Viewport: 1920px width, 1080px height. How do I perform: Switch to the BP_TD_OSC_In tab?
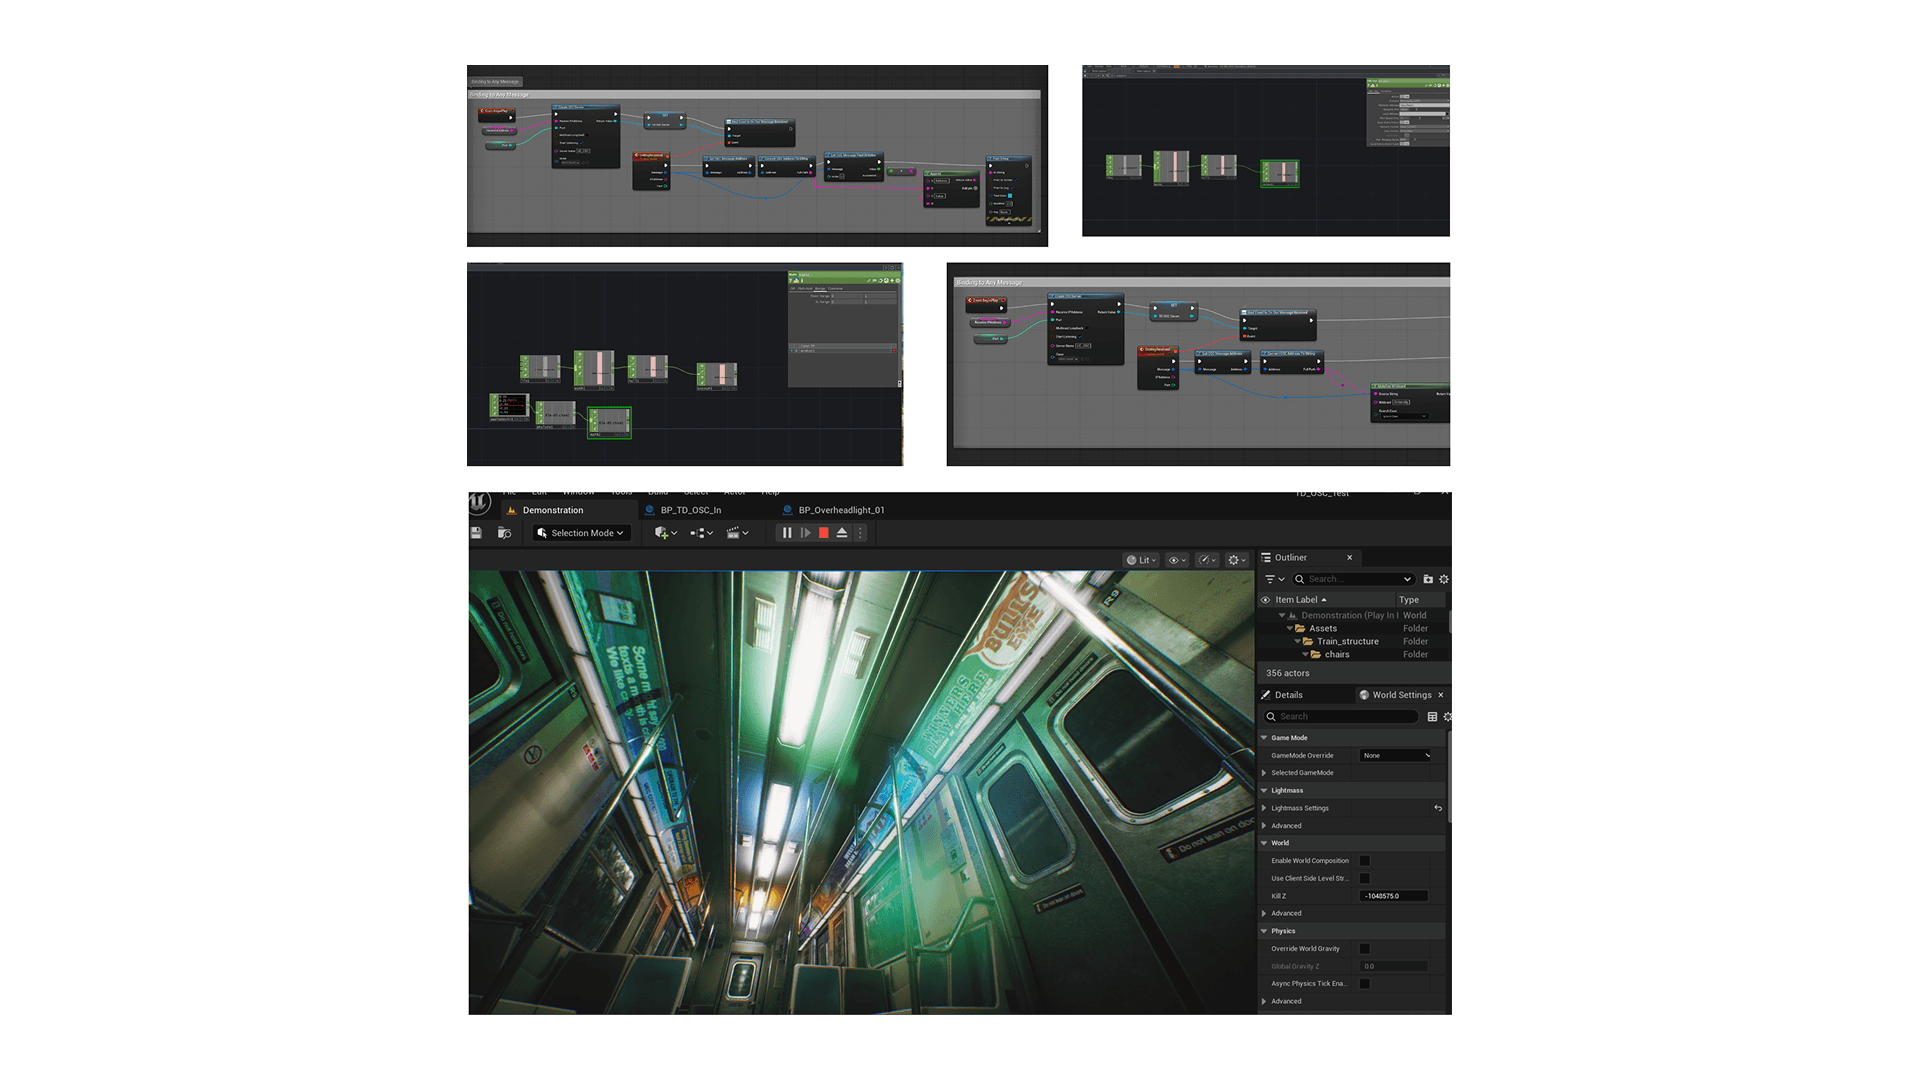click(690, 510)
